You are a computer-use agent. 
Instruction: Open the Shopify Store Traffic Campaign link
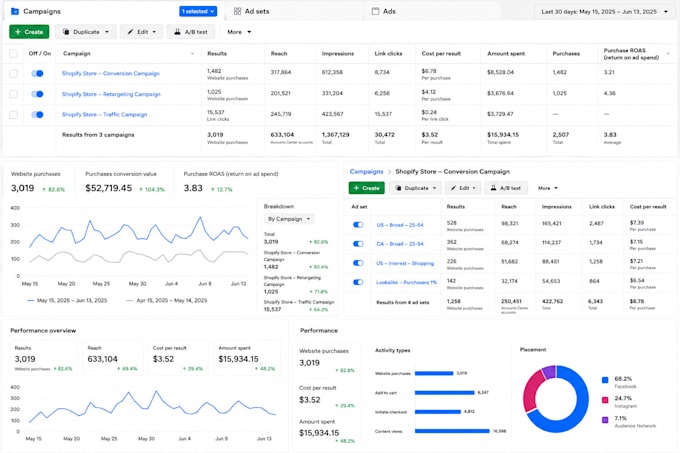105,114
